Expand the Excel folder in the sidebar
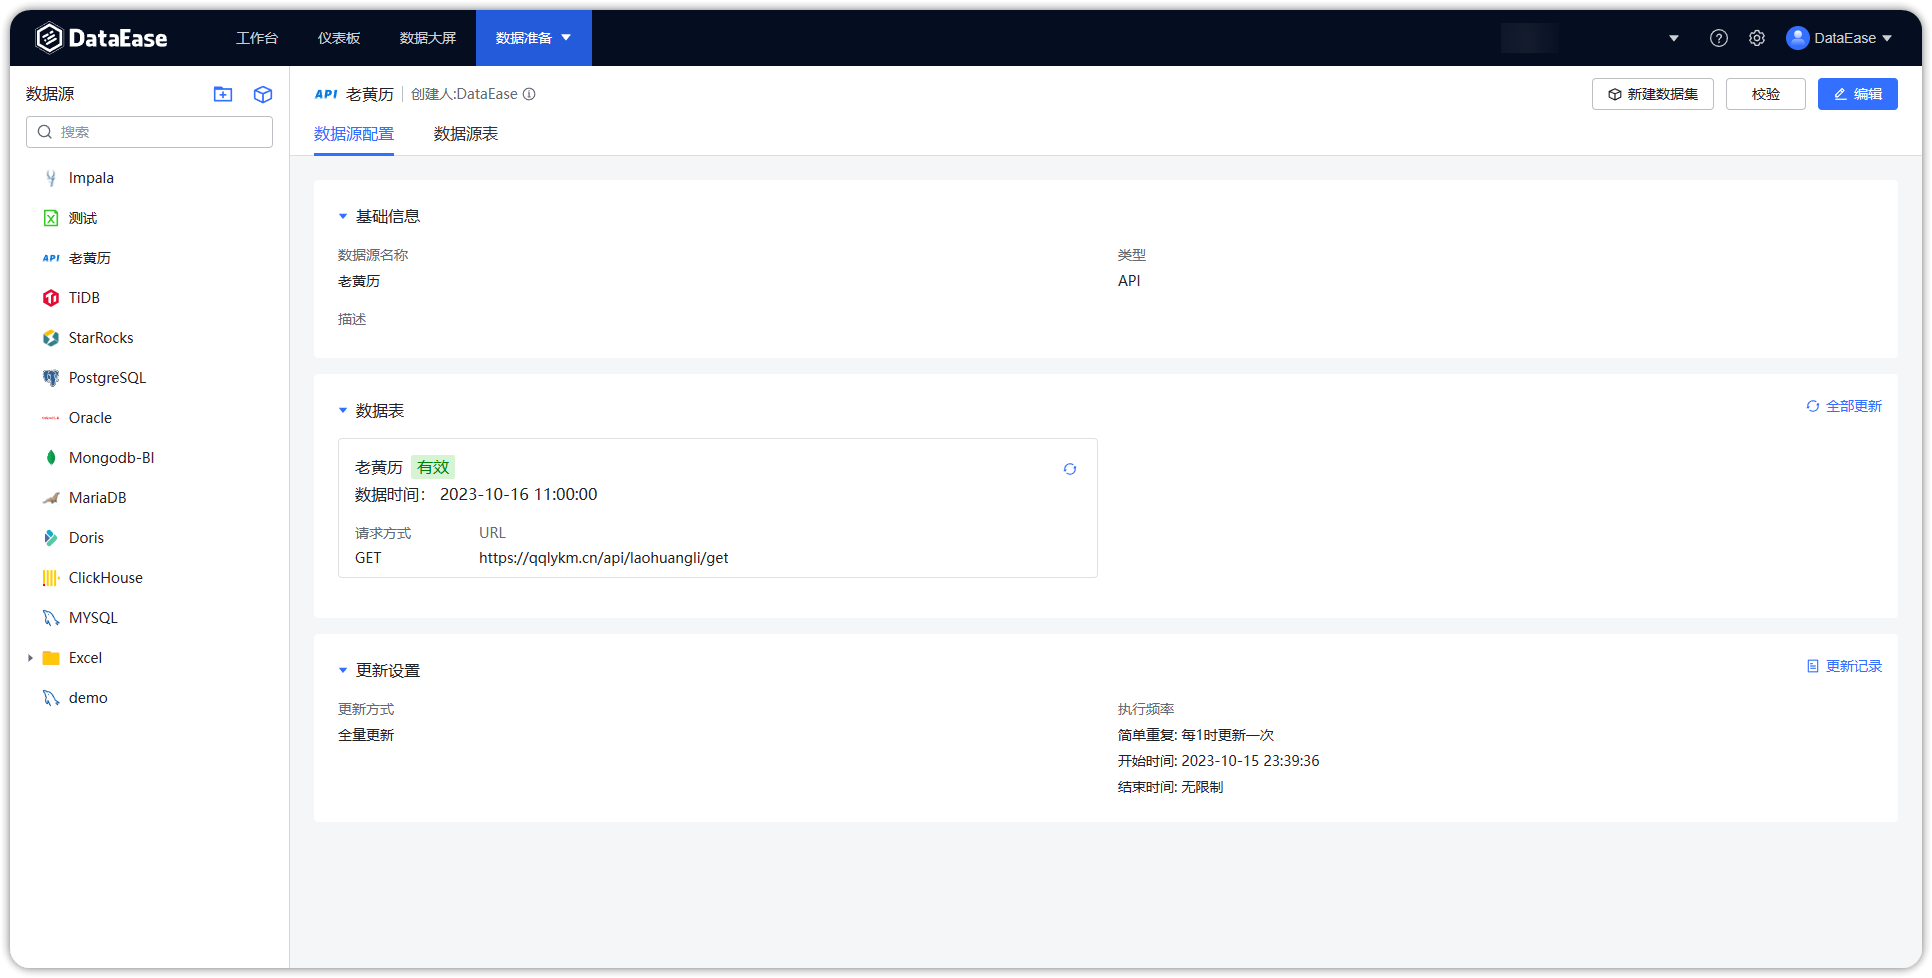Viewport: 1932px width, 978px height. click(29, 657)
